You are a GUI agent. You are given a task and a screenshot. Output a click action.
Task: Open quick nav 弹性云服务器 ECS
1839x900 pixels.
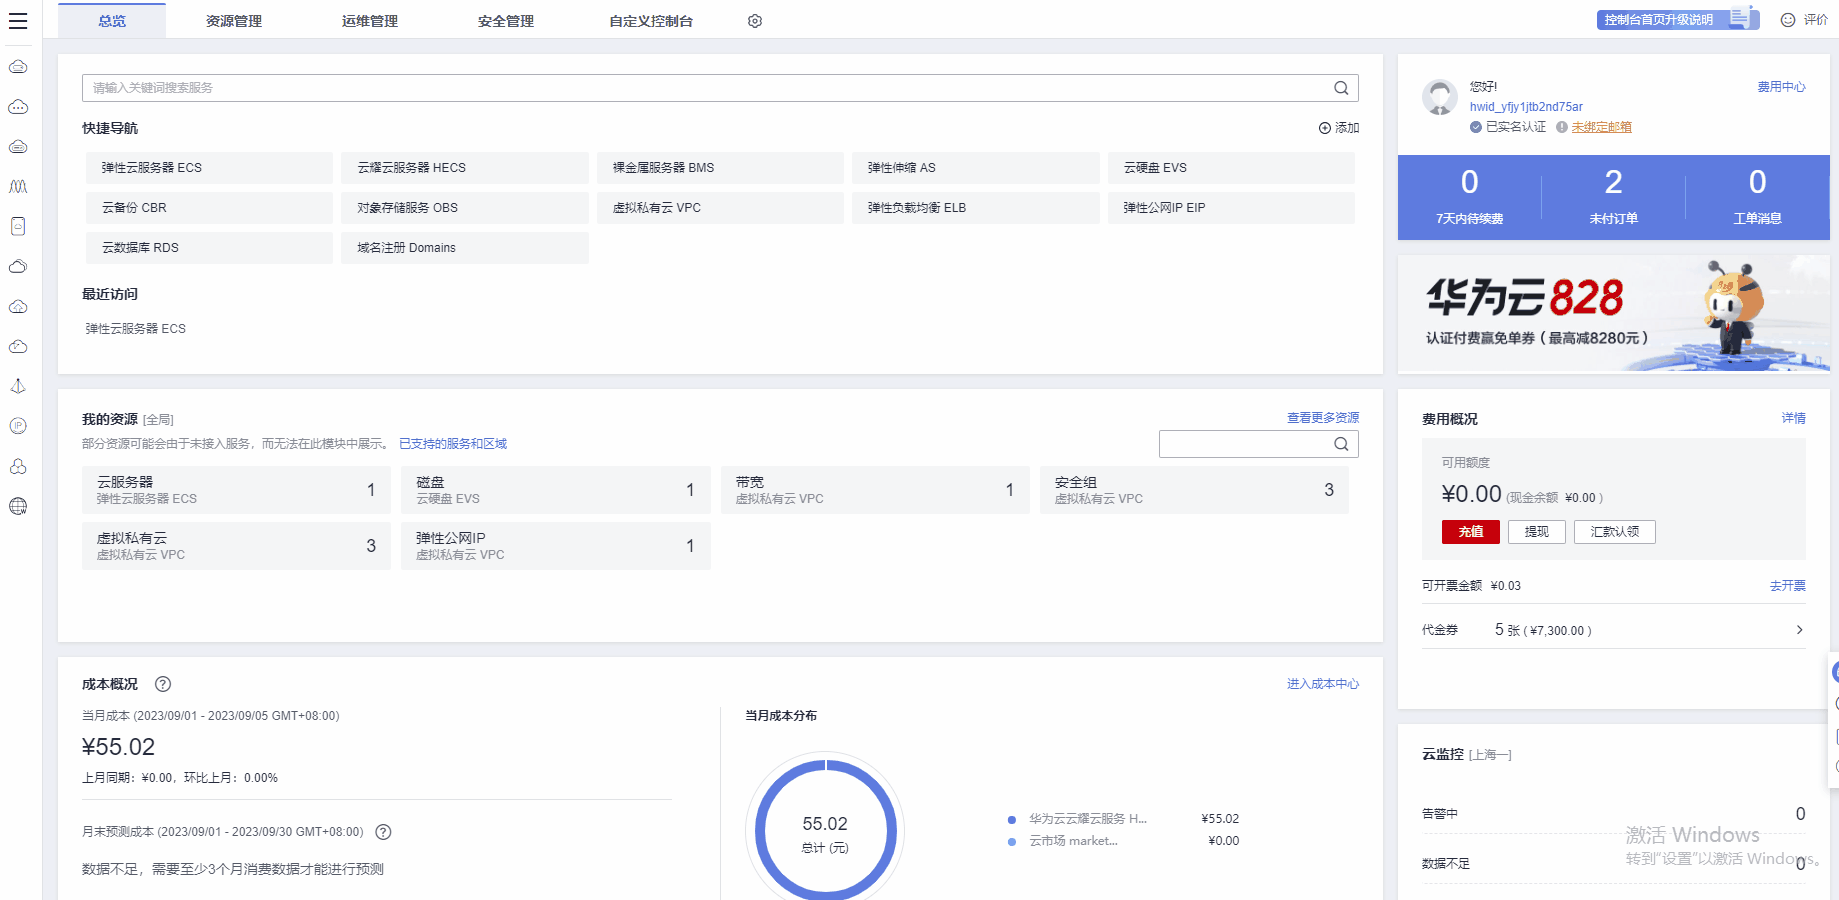point(209,168)
